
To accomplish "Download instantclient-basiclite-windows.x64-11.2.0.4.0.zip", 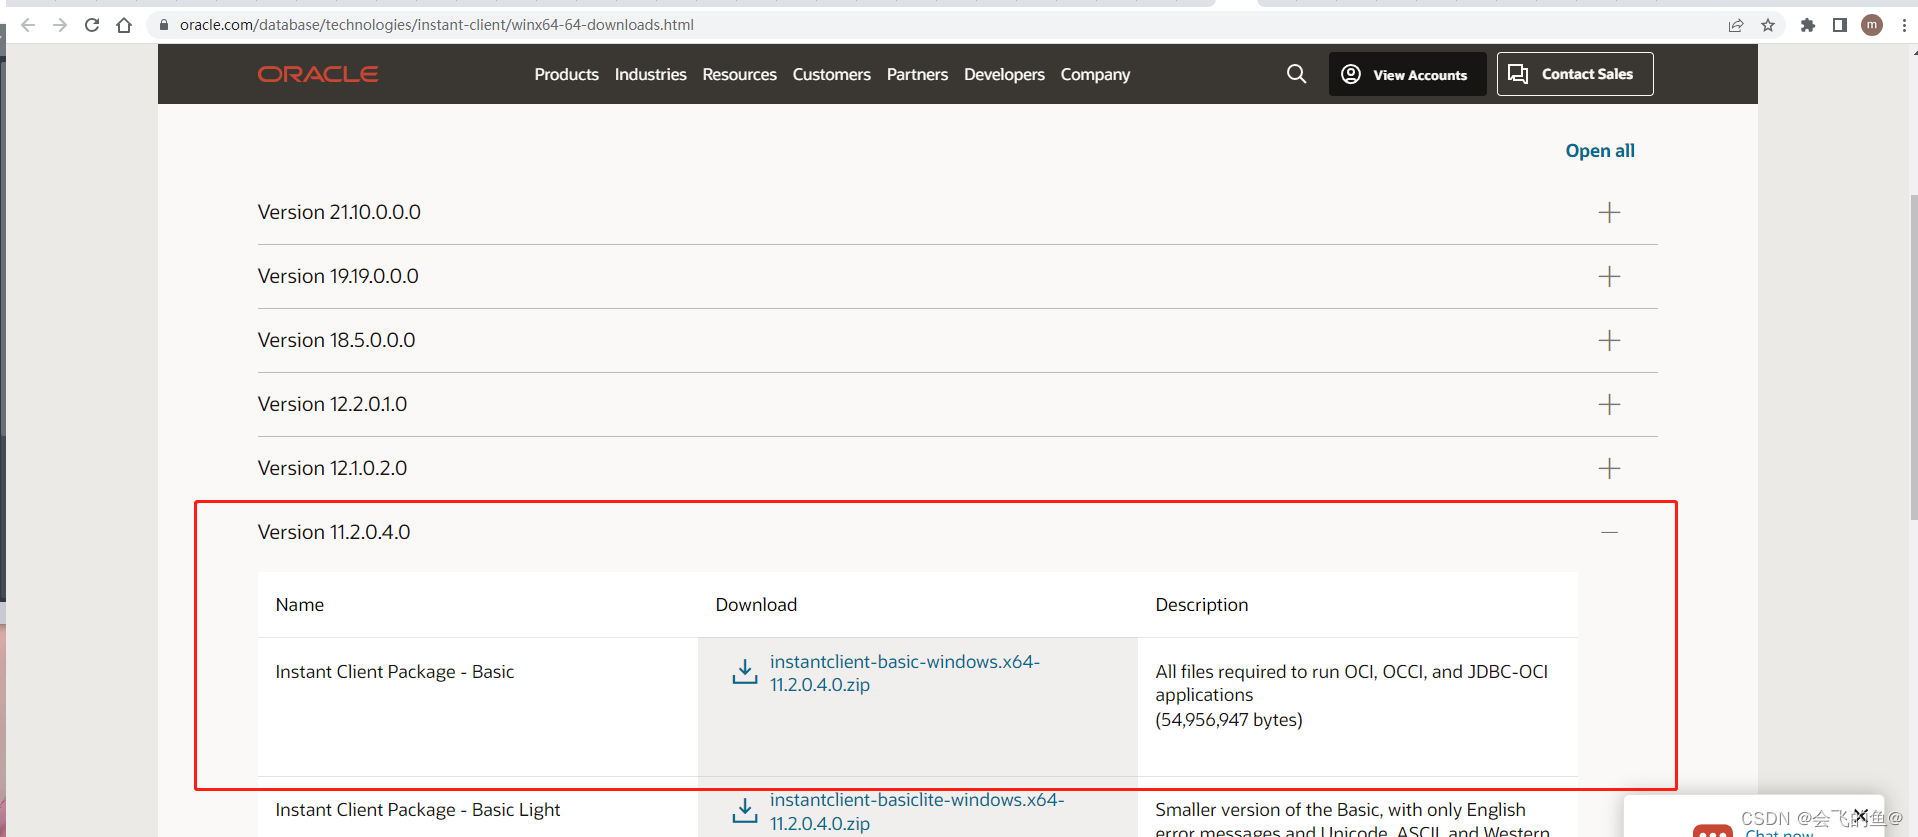I will point(916,811).
